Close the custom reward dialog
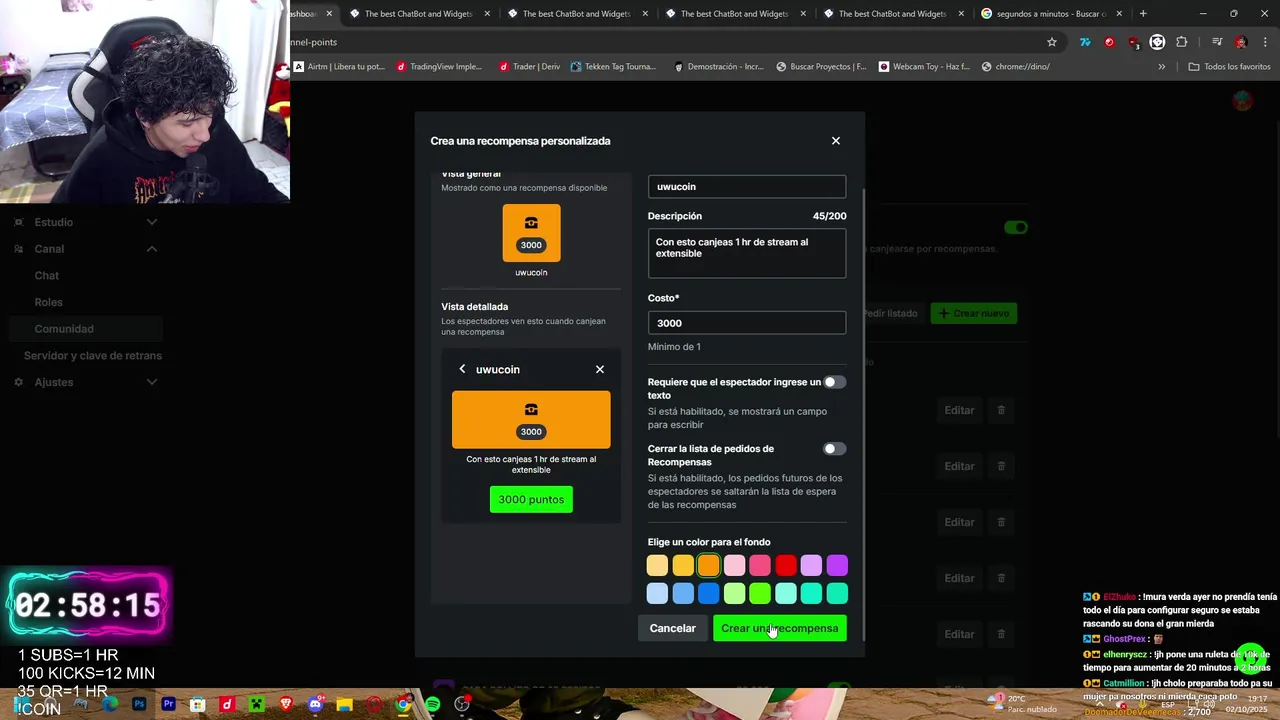Viewport: 1280px width, 720px height. tap(836, 141)
